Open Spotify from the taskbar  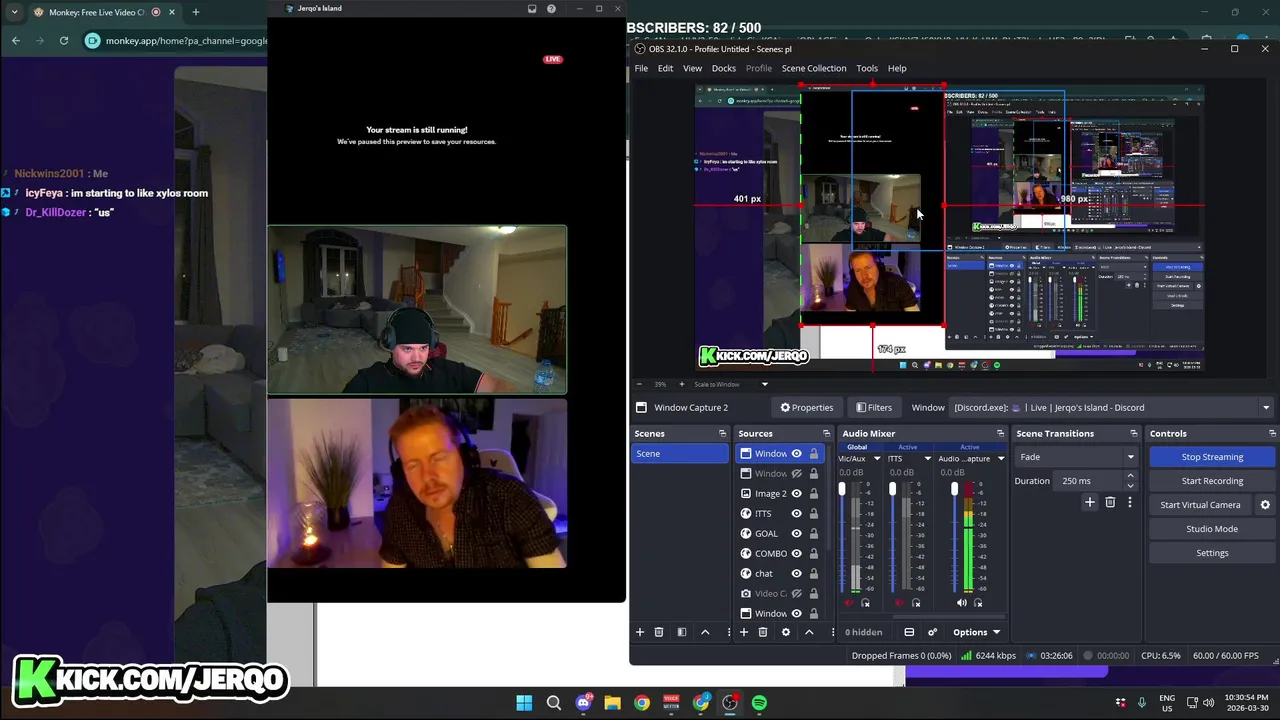[x=759, y=703]
